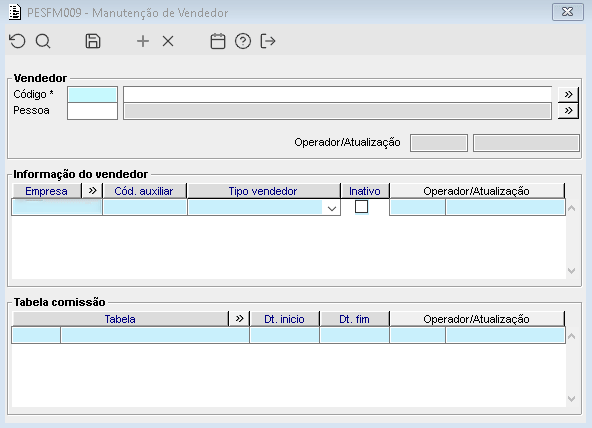Click the Dt. inicio cell in commission table
This screenshot has height=428, width=592.
point(285,336)
